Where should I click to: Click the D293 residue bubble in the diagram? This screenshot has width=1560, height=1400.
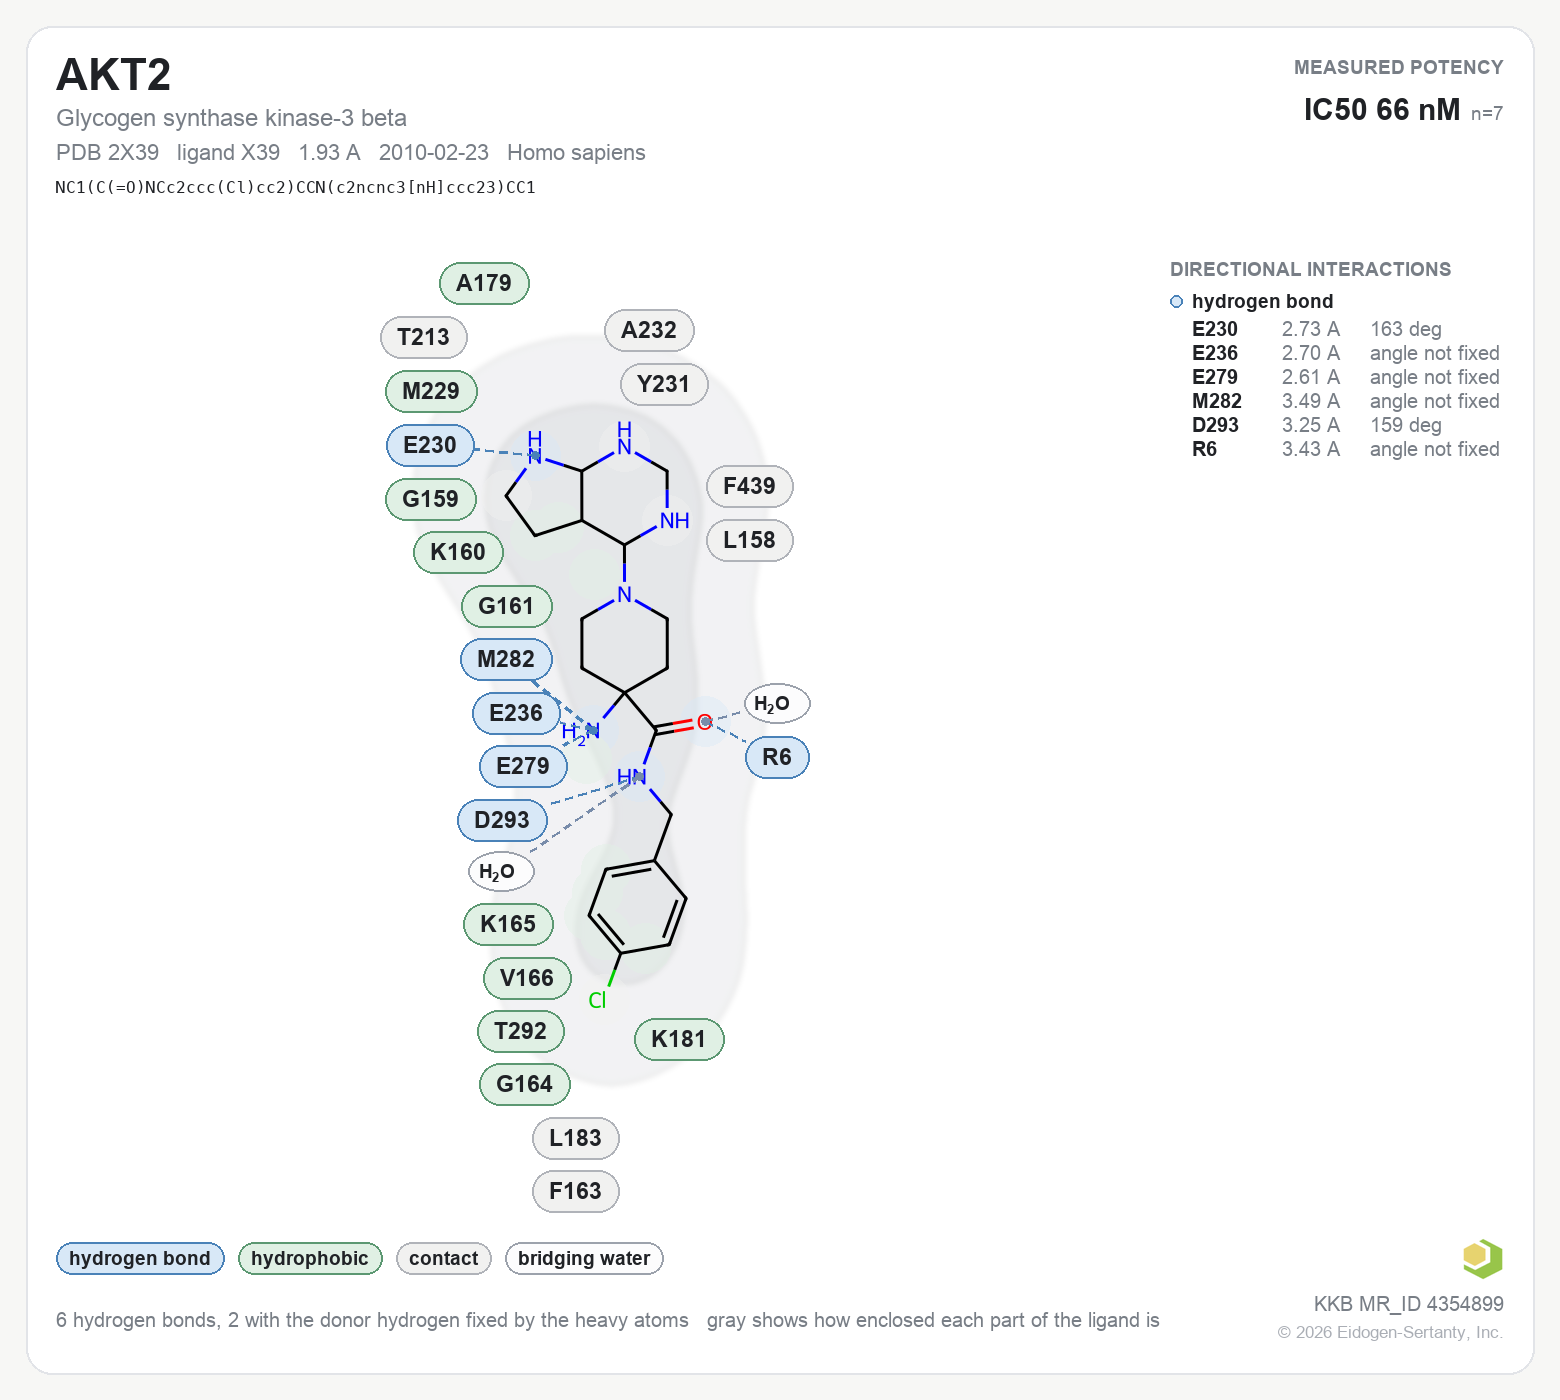(502, 820)
